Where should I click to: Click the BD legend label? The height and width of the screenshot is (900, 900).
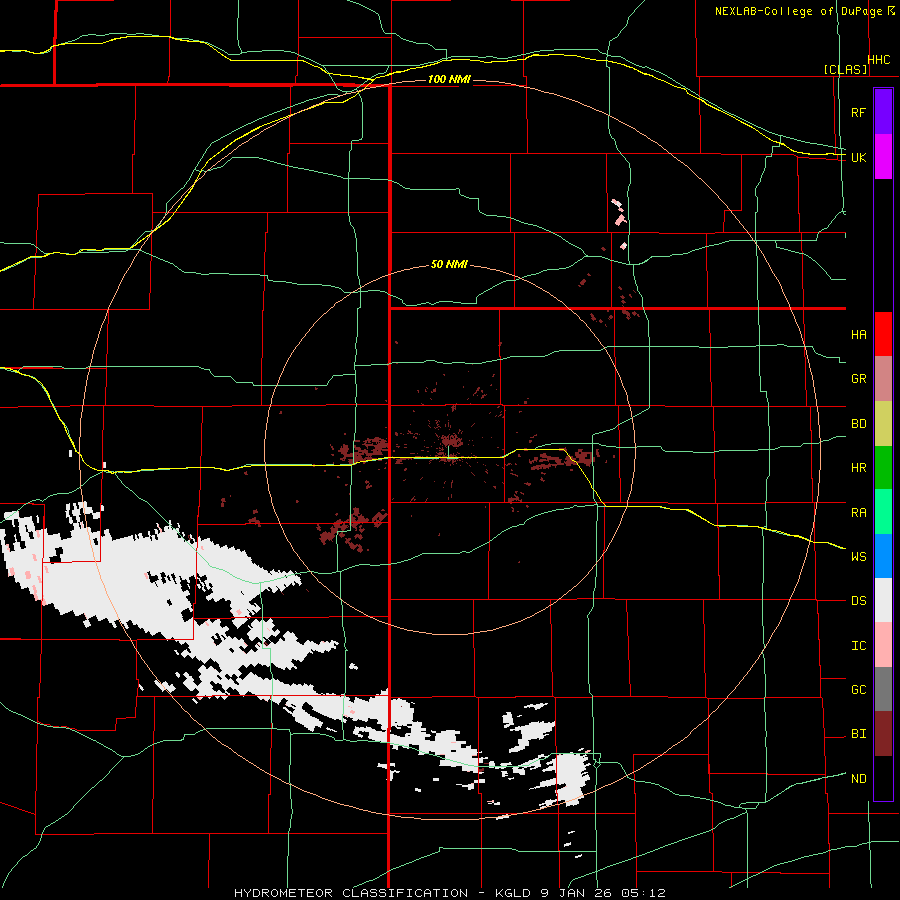pyautogui.click(x=858, y=424)
